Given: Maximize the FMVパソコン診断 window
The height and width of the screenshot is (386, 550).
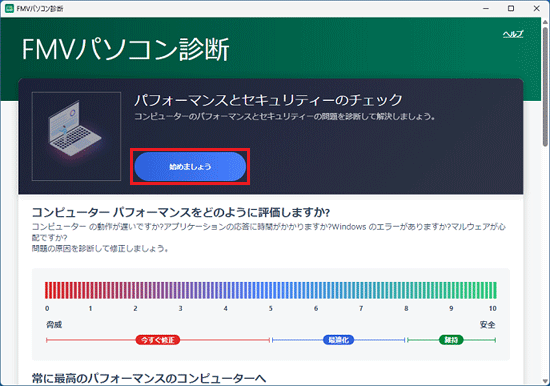Looking at the screenshot, I should click(x=511, y=8).
